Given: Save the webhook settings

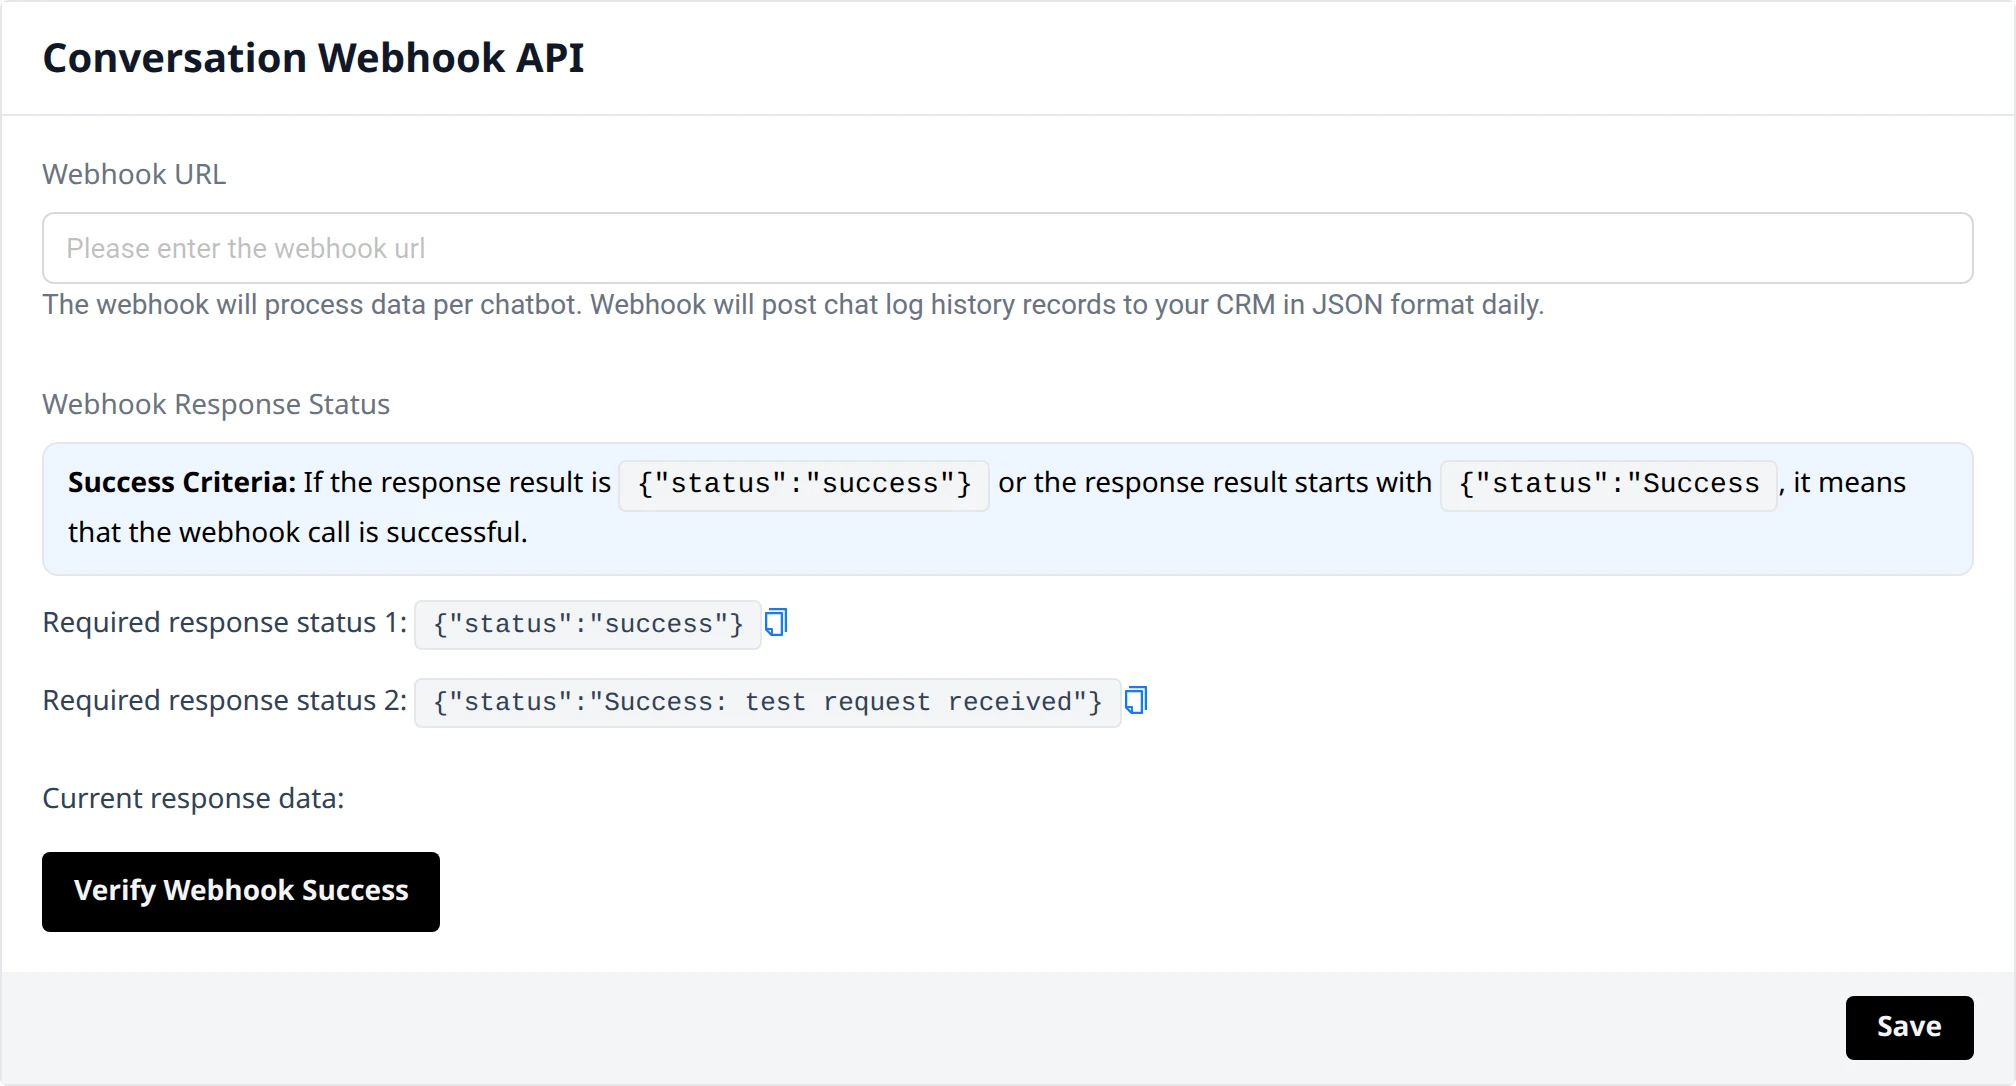Looking at the screenshot, I should tap(1909, 1027).
